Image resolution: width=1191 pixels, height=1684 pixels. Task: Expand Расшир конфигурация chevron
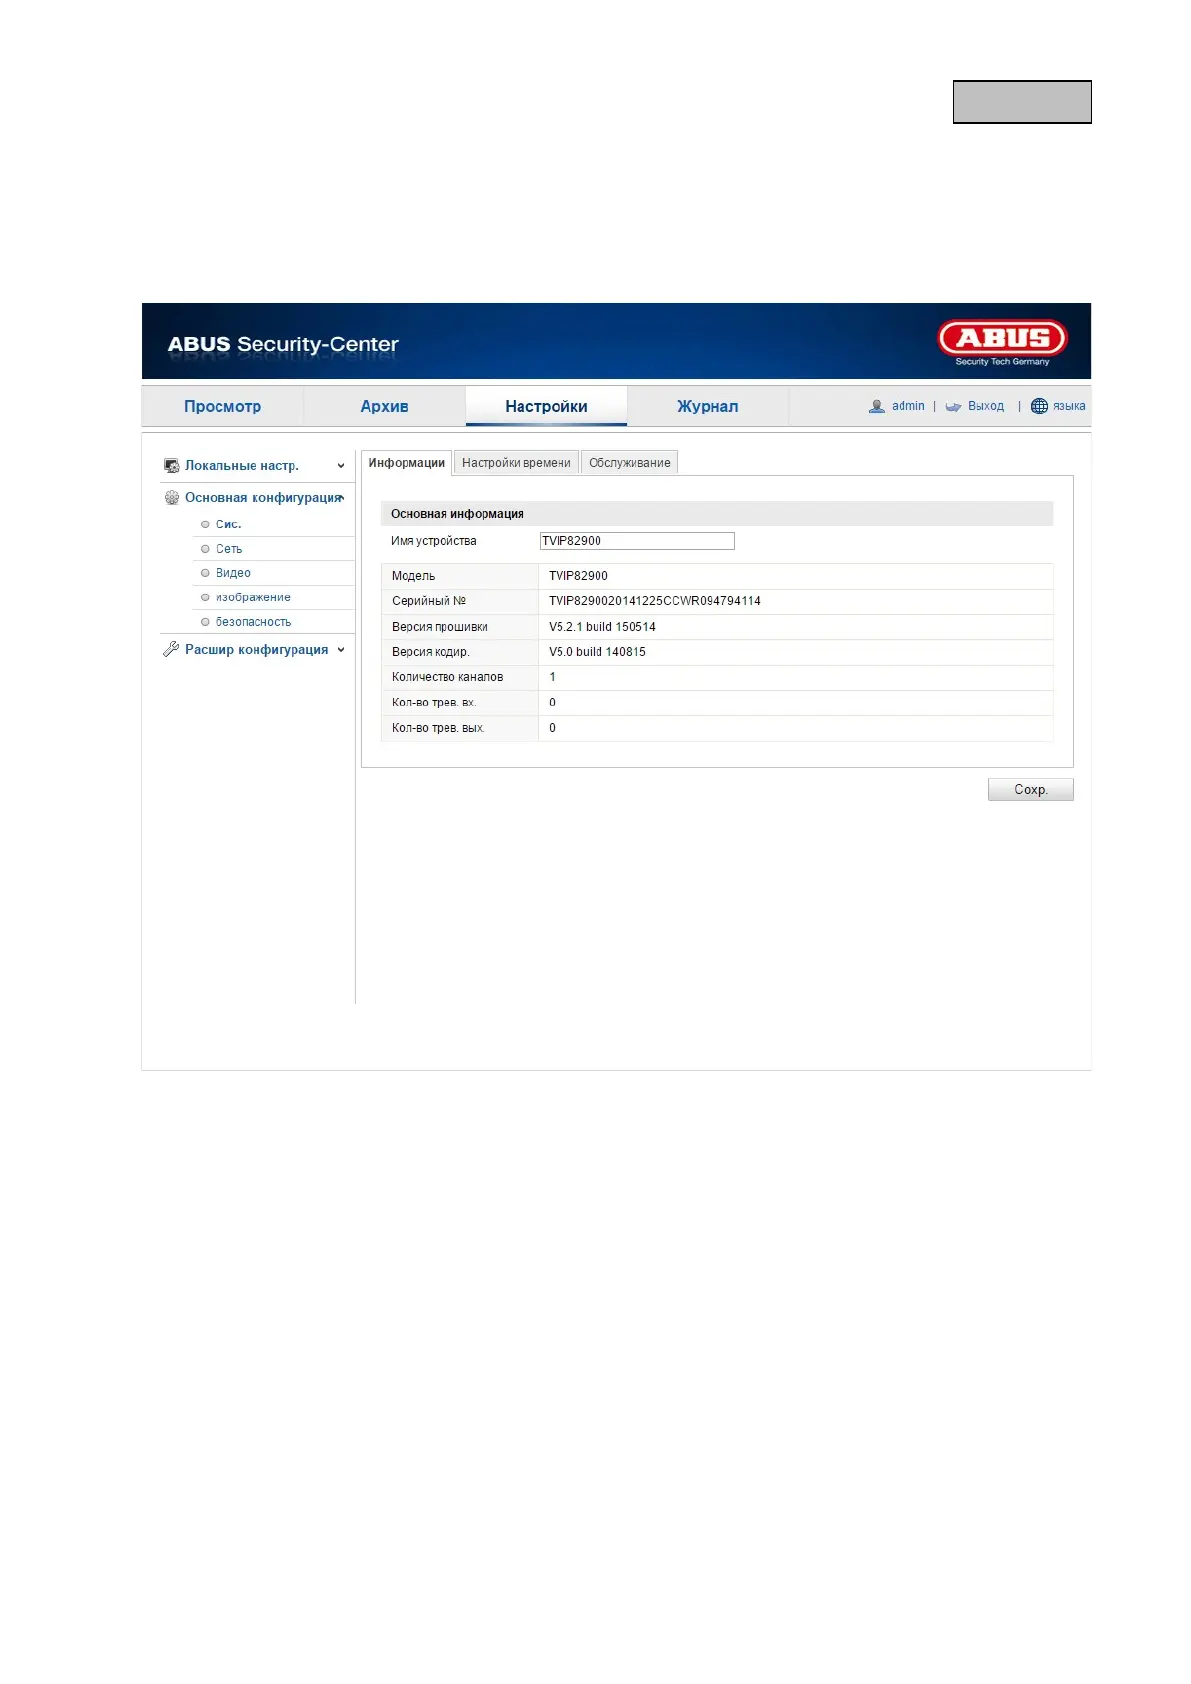[341, 650]
